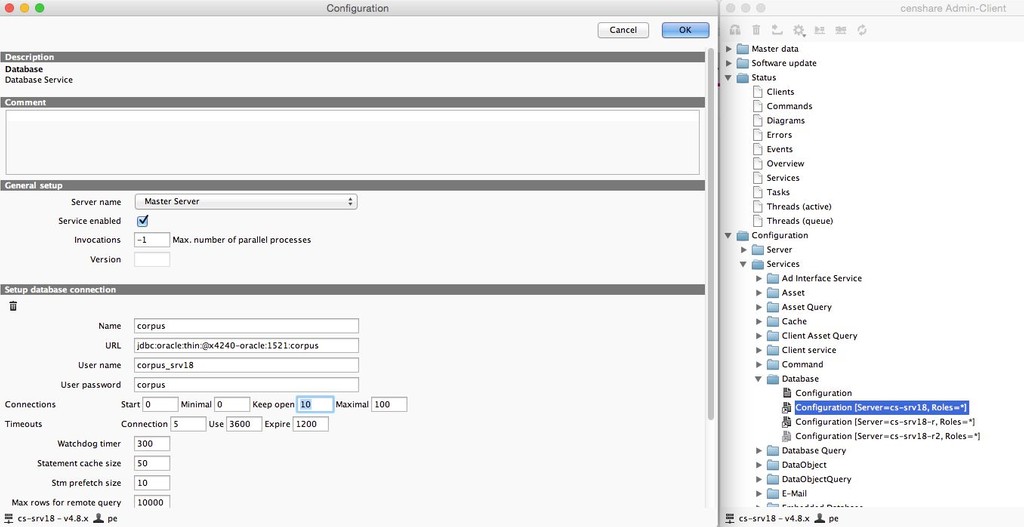The width and height of the screenshot is (1024, 527).
Task: Click in the Comment text area
Action: 352,141
